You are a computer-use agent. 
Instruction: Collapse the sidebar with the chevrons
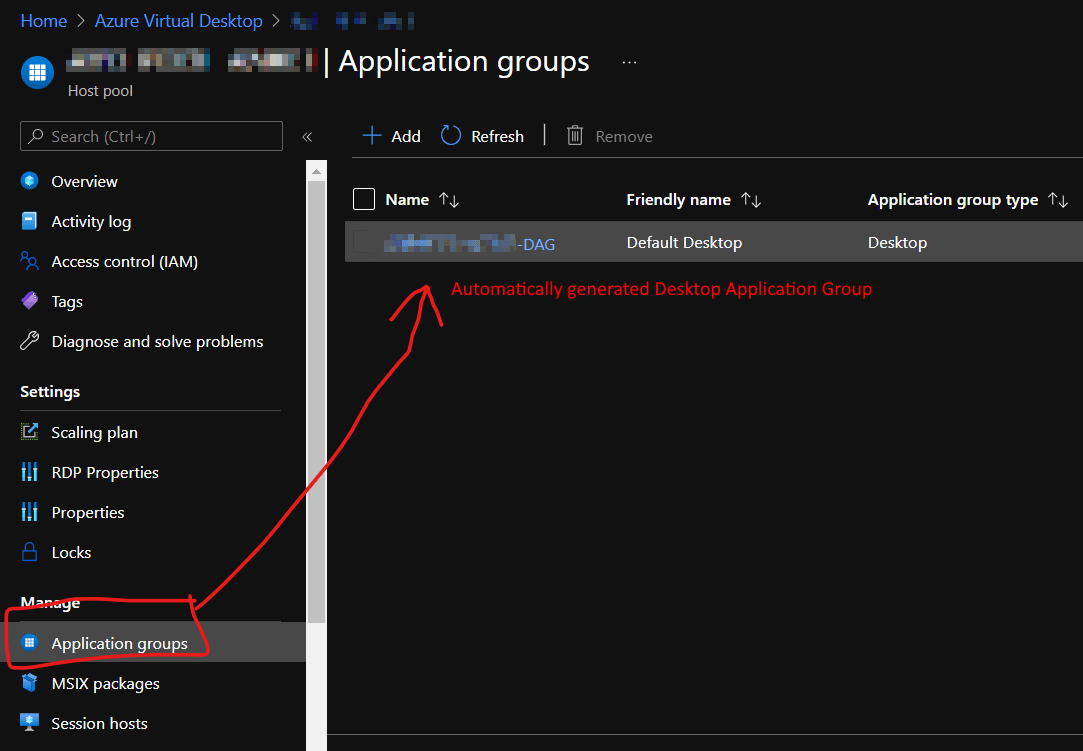pos(307,137)
